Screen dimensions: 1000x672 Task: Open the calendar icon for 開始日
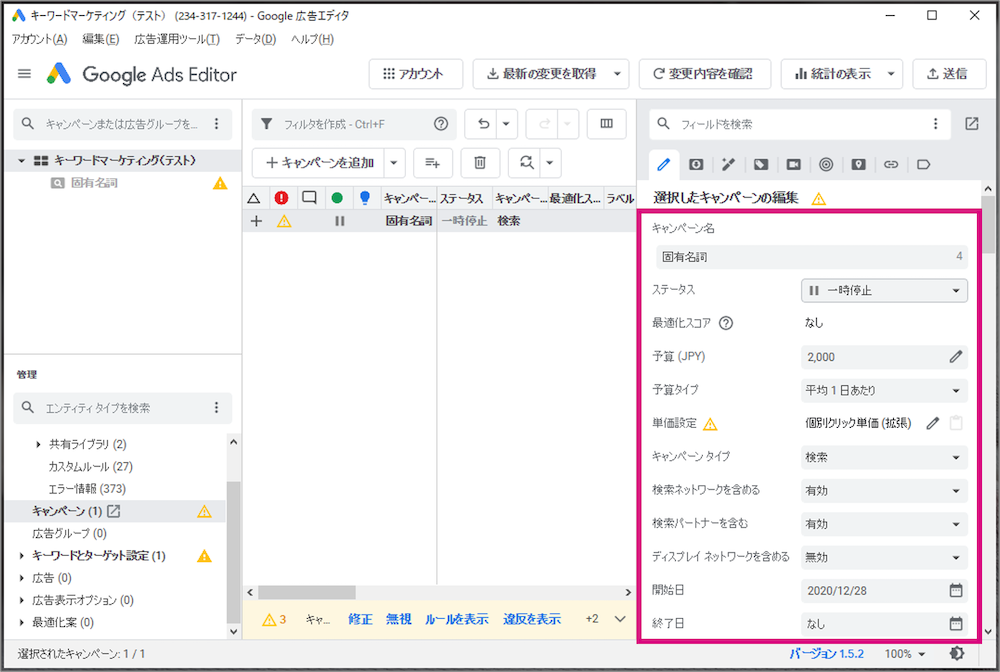(956, 590)
